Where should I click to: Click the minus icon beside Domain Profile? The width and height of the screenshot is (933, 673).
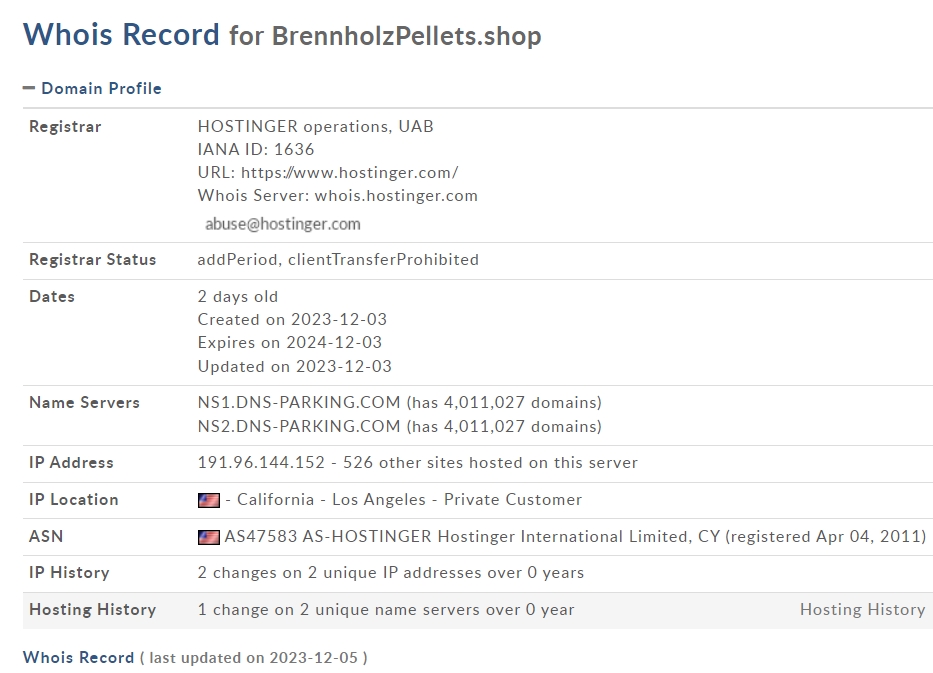(x=29, y=88)
